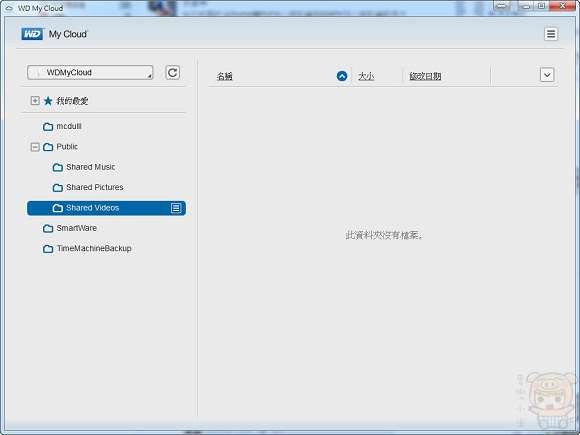580x435 pixels.
Task: Refresh the device file list
Action: pos(172,72)
